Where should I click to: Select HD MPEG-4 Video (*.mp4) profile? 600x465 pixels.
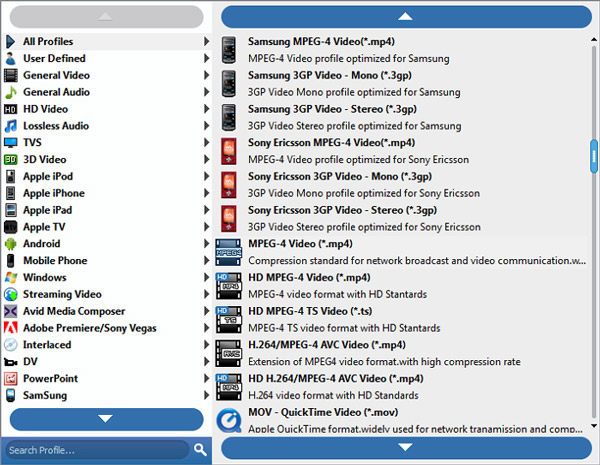click(402, 286)
